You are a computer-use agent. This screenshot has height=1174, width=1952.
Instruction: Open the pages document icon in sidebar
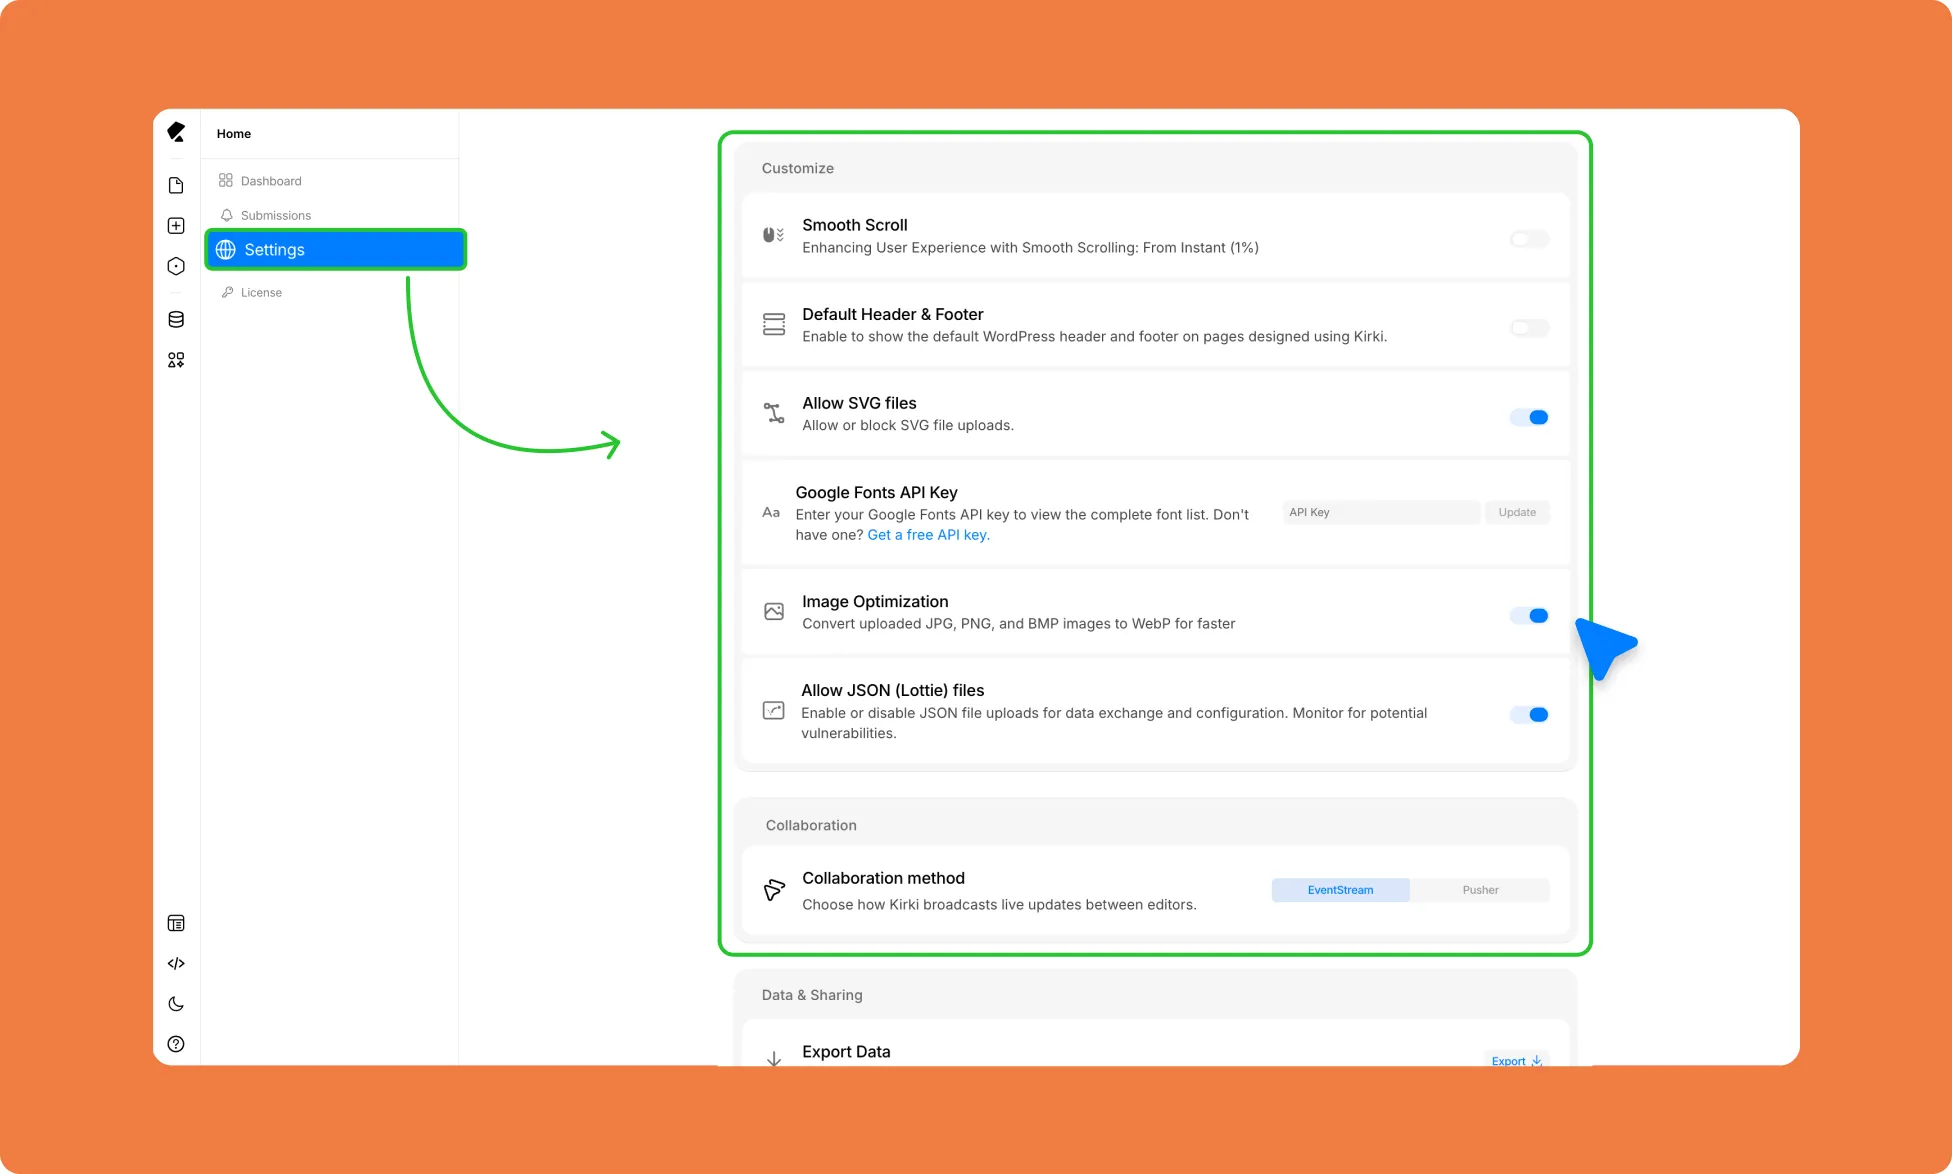[176, 186]
